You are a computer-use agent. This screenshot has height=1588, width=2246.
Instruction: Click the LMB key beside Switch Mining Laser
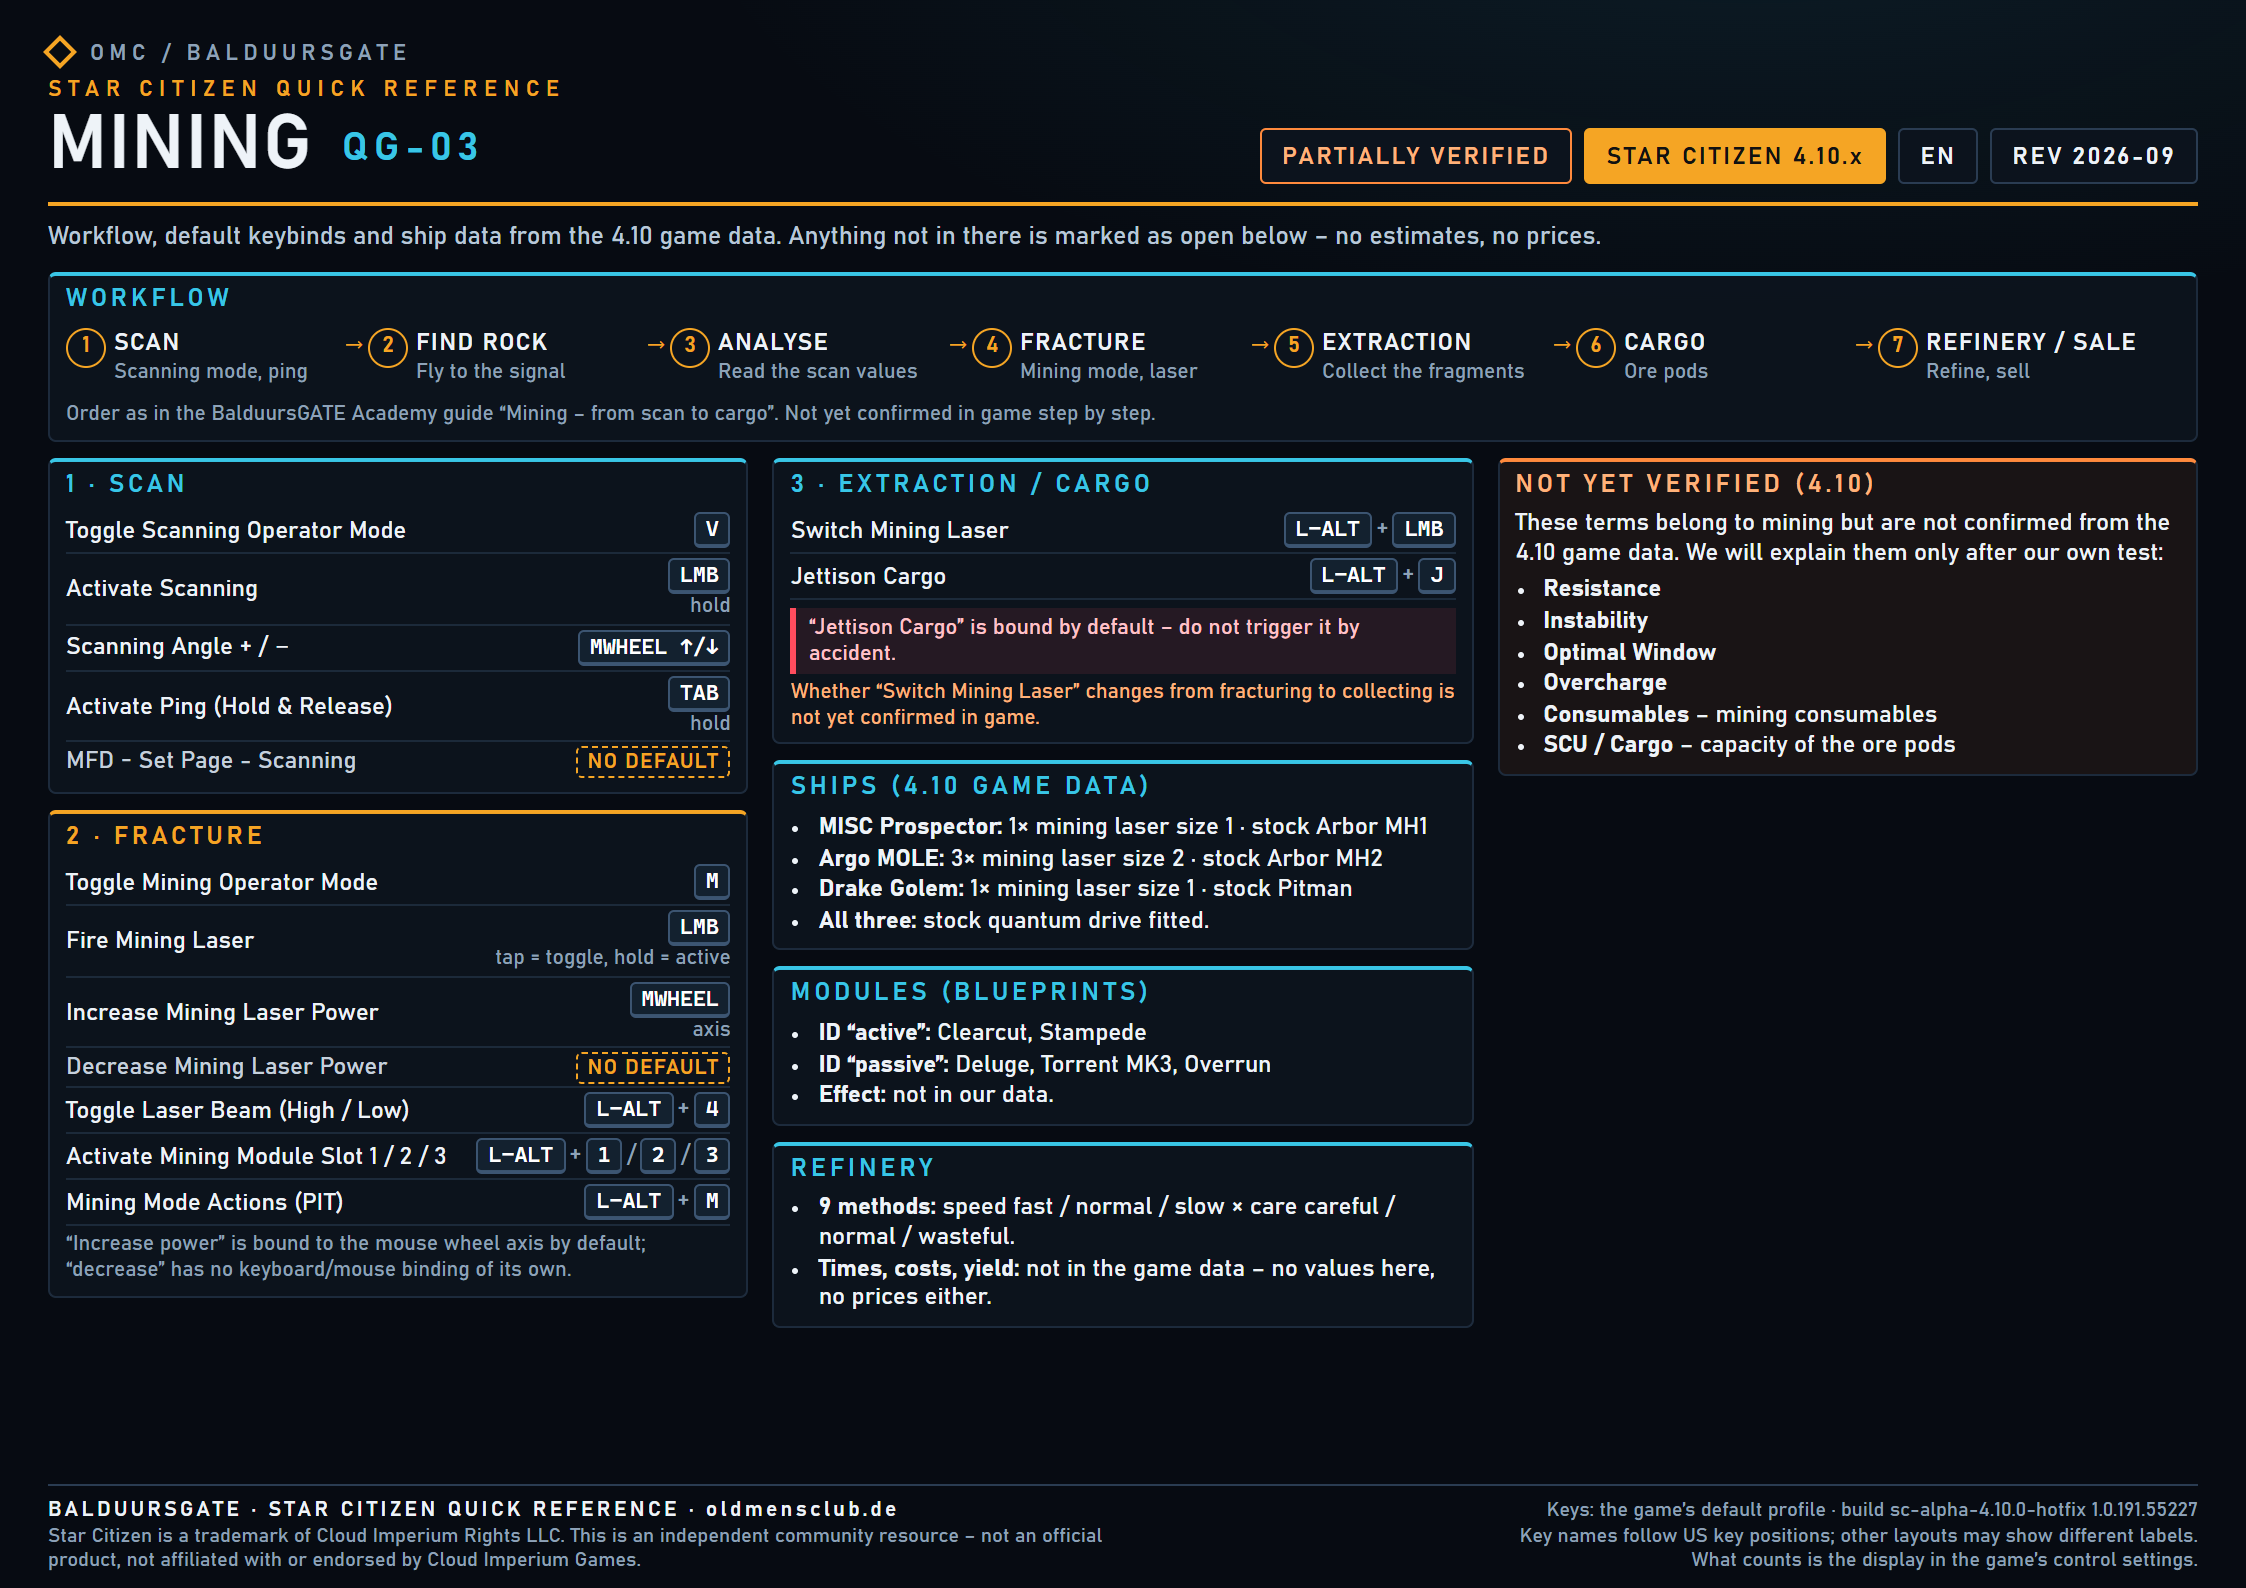pyautogui.click(x=1424, y=529)
